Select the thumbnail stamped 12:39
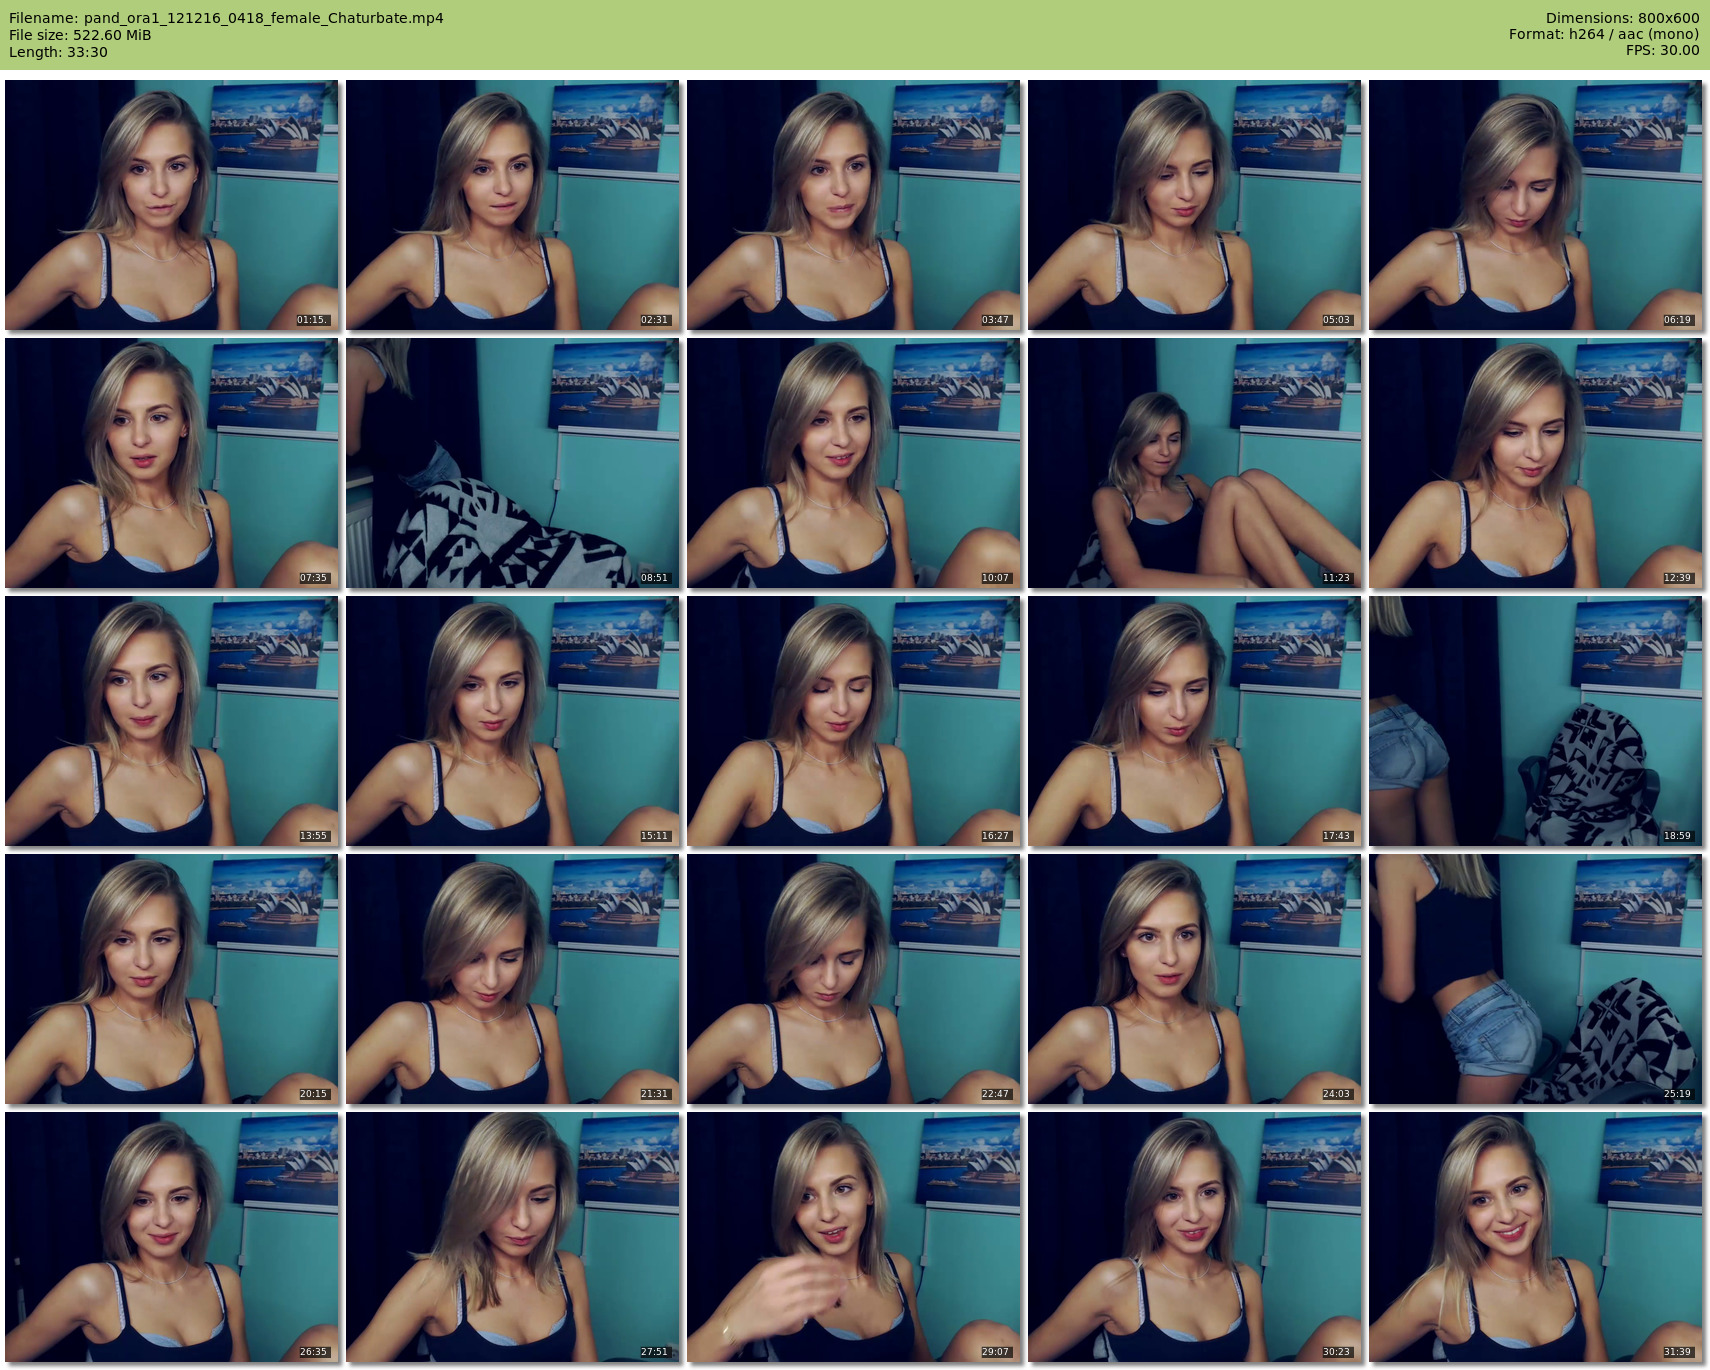1710x1370 pixels. (x=1536, y=463)
